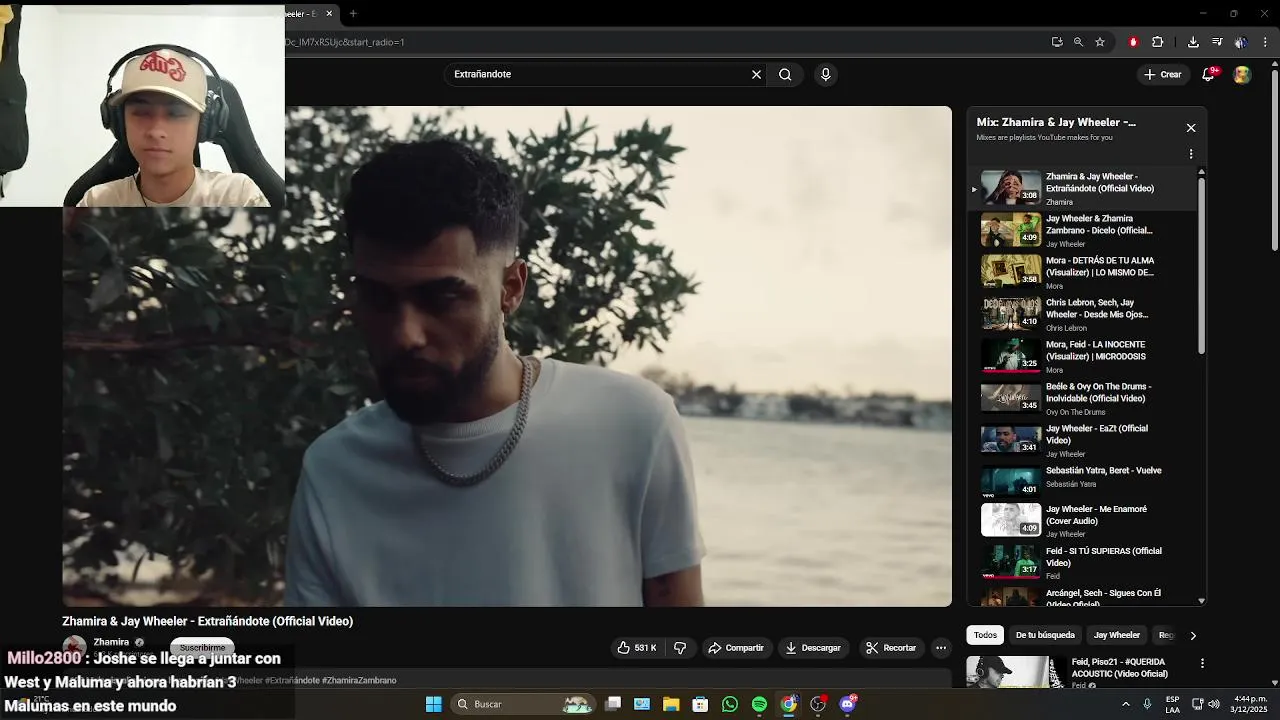Open File Explorer from the taskbar
This screenshot has width=1280, height=720.
point(671,704)
